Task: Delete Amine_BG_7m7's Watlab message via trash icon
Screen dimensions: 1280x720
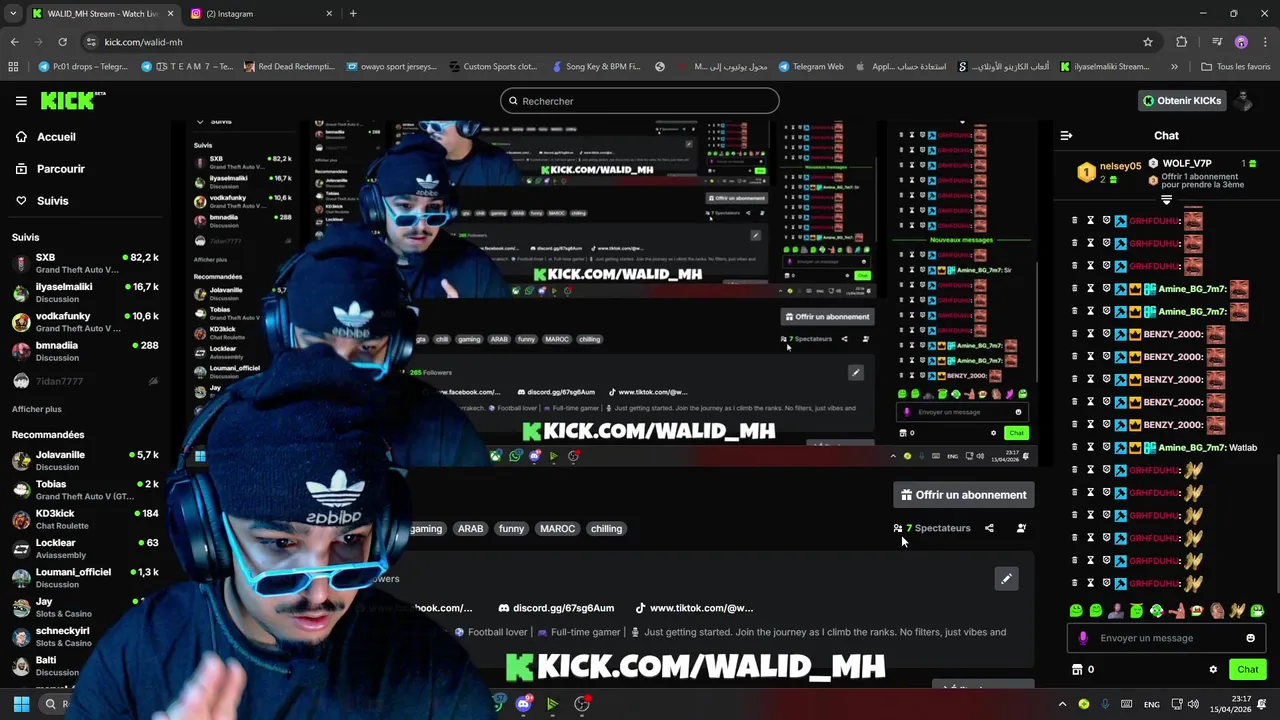Action: [x=1075, y=447]
